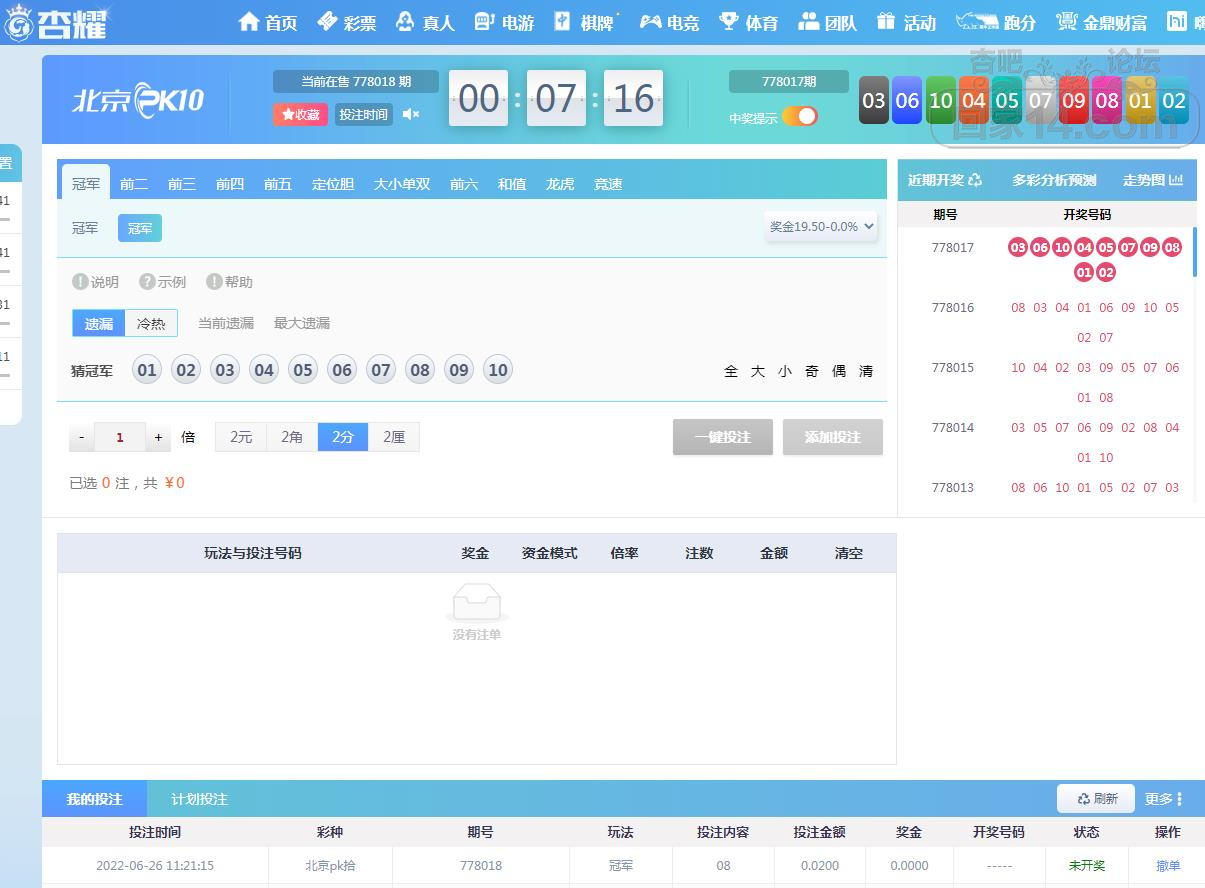Image resolution: width=1205 pixels, height=888 pixels.
Task: Click the 撤单 cancel order link
Action: pyautogui.click(x=1167, y=866)
